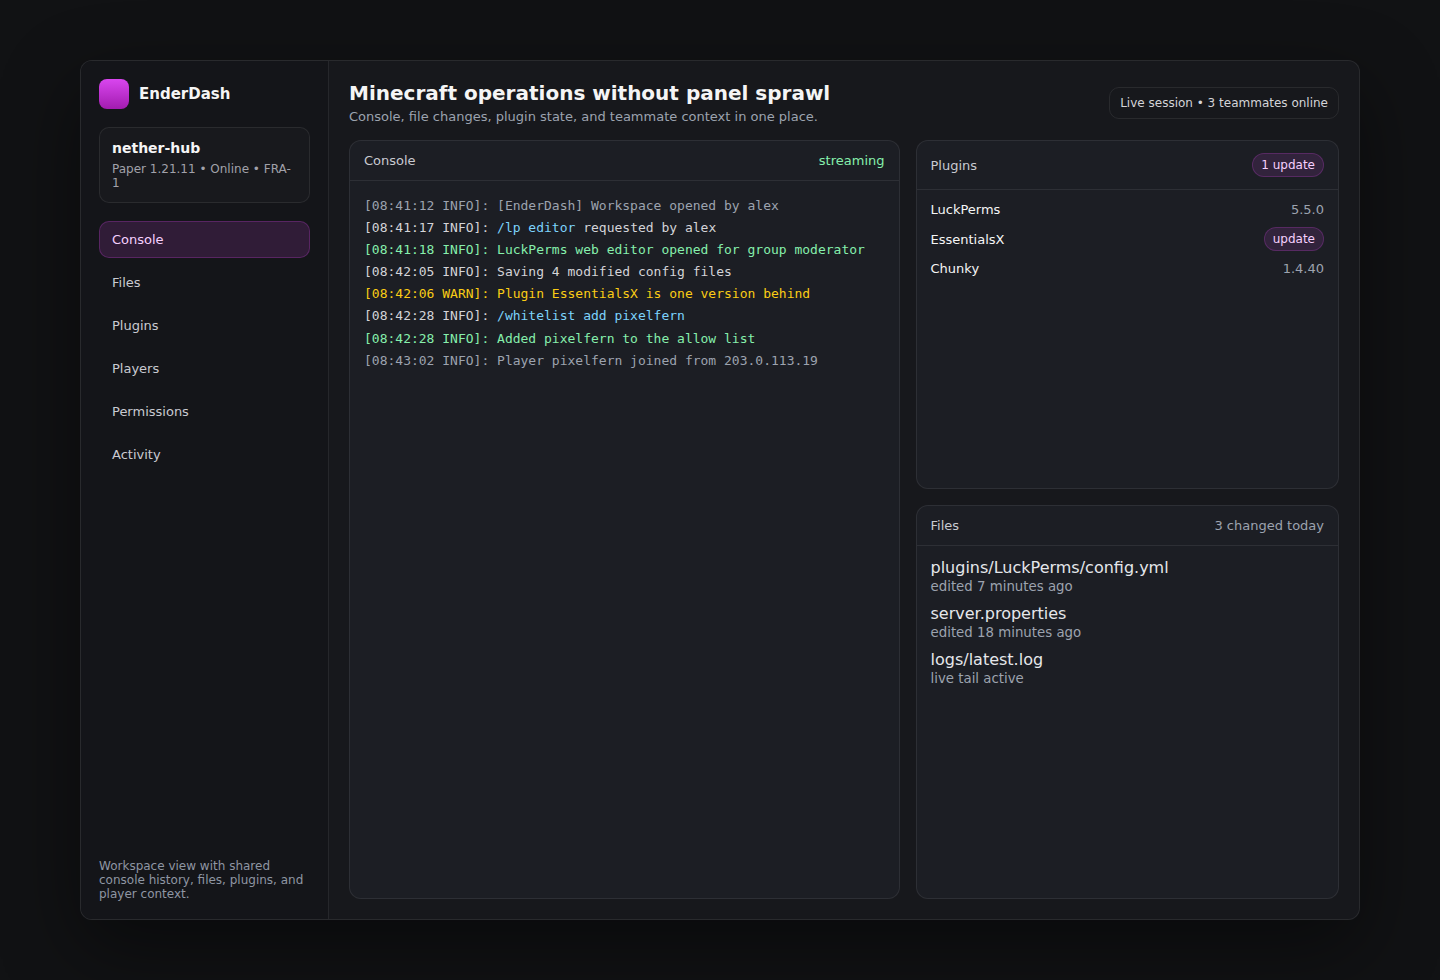This screenshot has width=1440, height=980.
Task: Select the LuckPerms web editor opened log line
Action: tap(614, 250)
